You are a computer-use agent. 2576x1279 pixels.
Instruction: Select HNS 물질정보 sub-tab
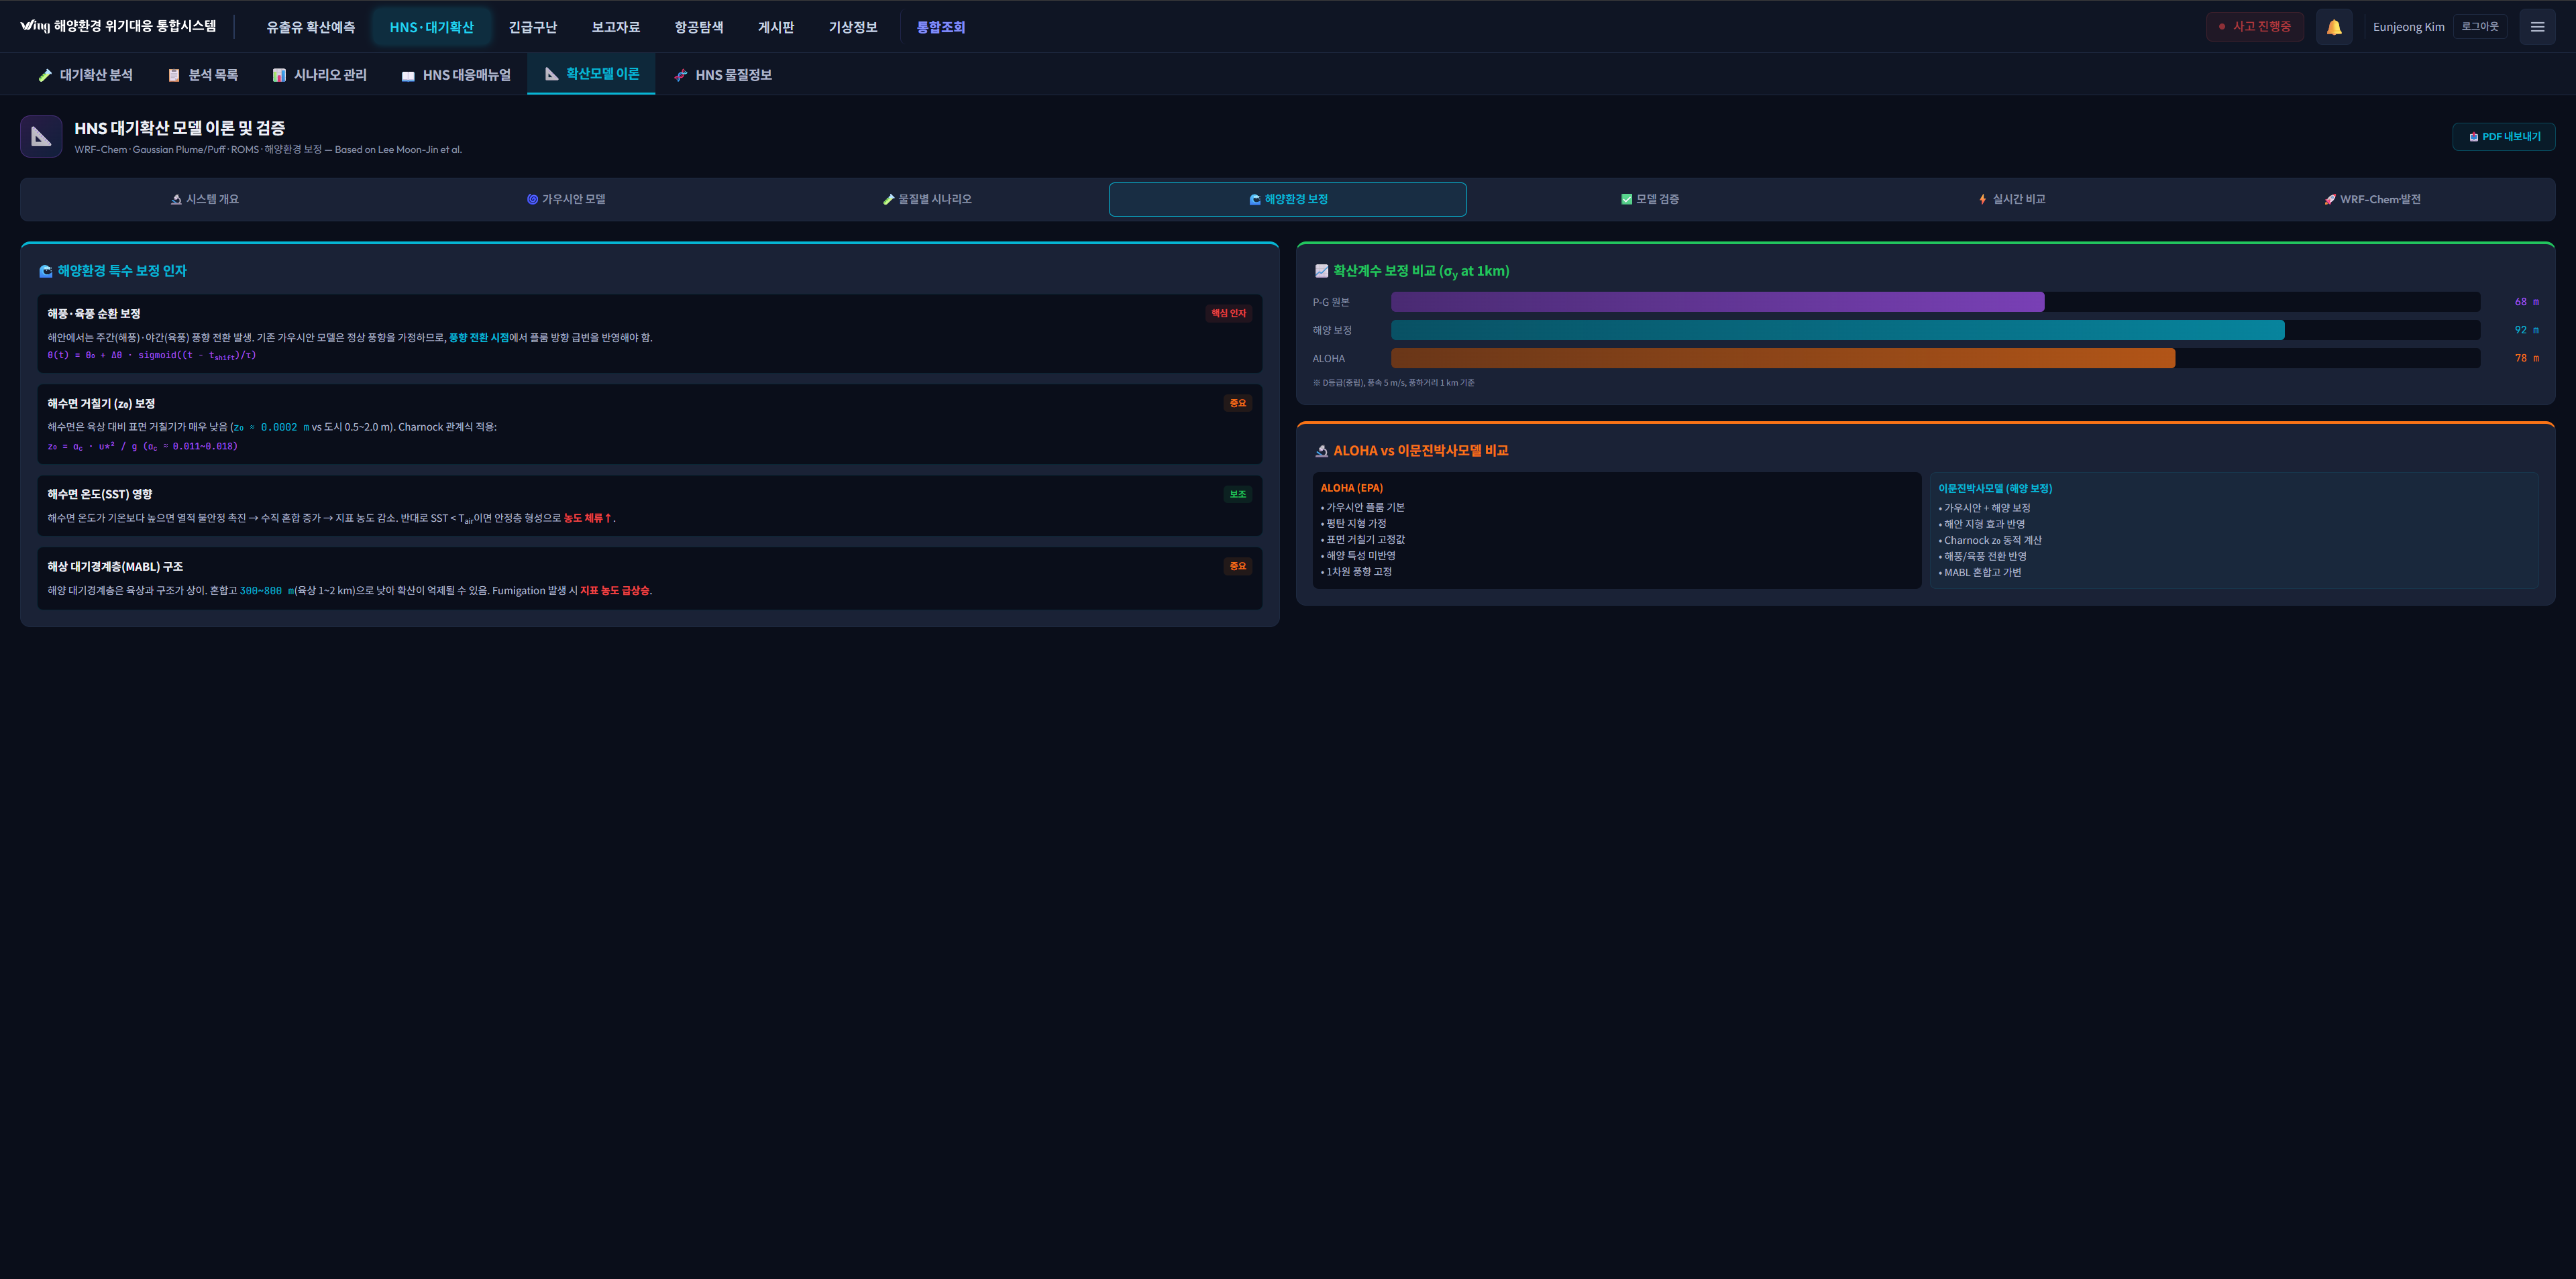tap(723, 75)
